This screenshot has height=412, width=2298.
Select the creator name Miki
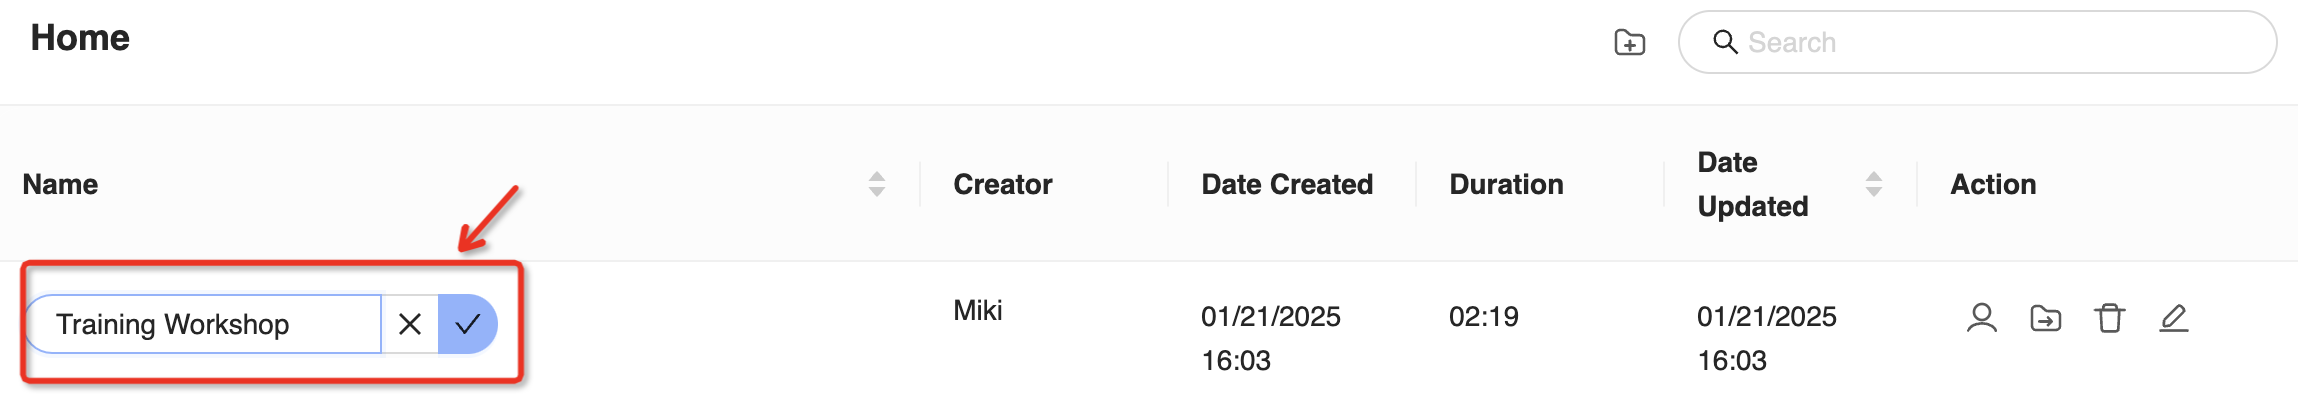coord(978,310)
